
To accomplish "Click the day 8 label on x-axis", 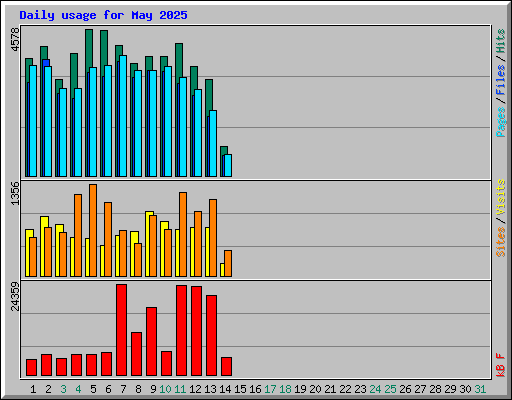I will 138,389.
